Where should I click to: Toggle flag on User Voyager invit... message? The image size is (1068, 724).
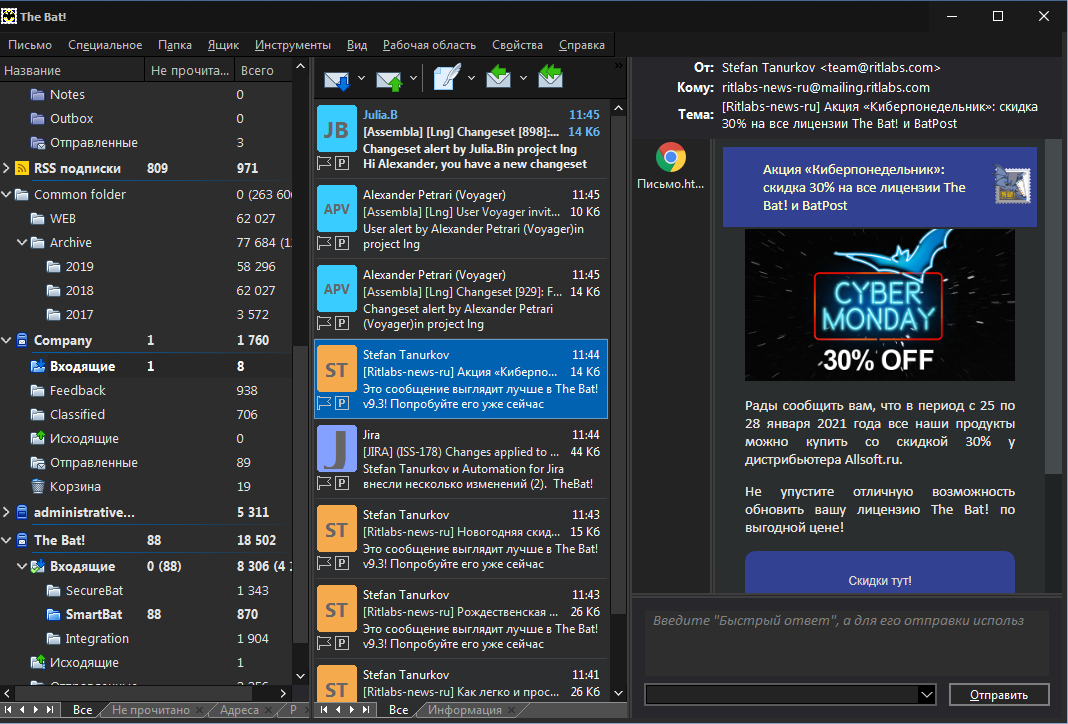pyautogui.click(x=324, y=243)
